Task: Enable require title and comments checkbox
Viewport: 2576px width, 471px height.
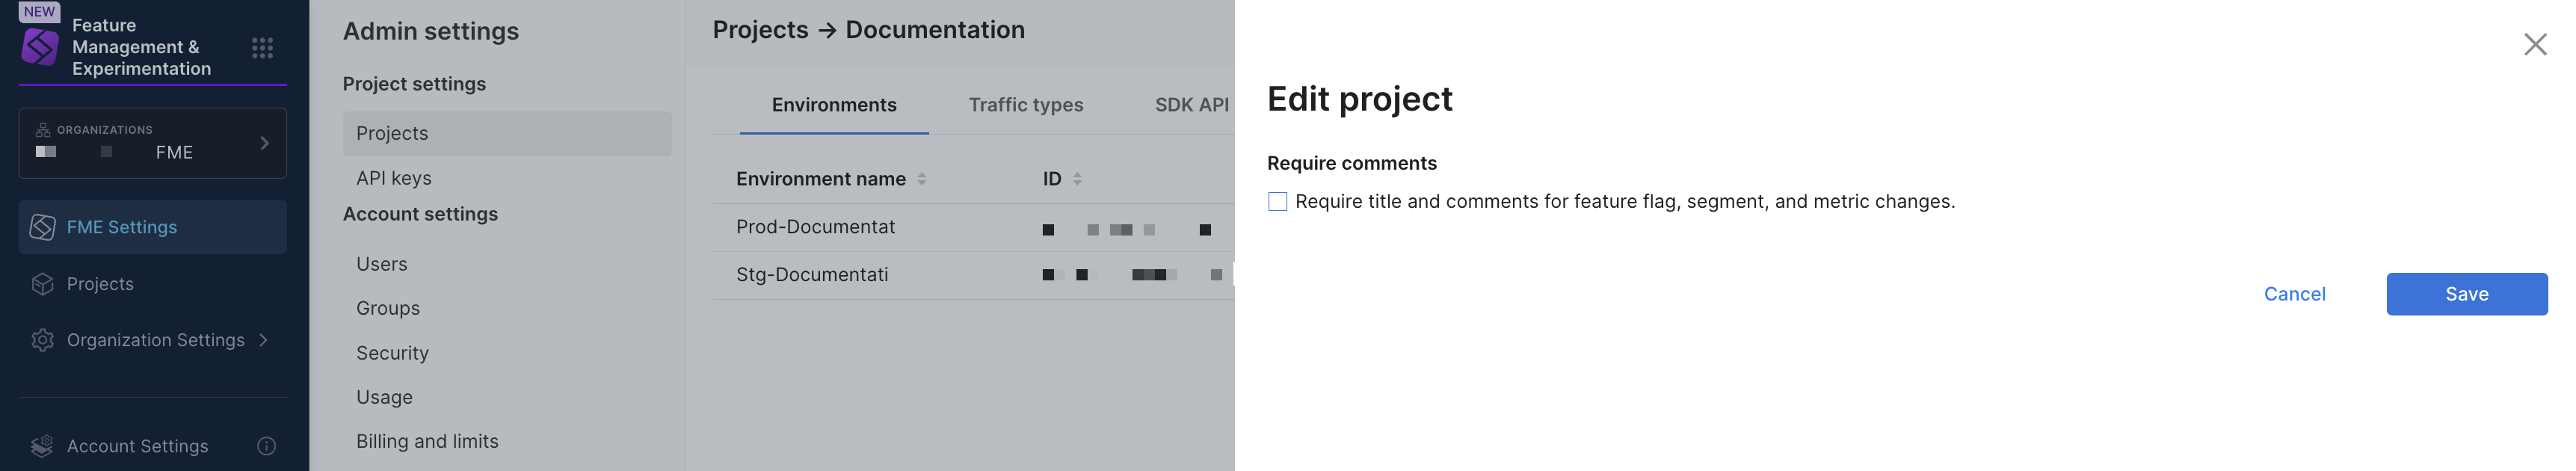Action: point(1277,202)
